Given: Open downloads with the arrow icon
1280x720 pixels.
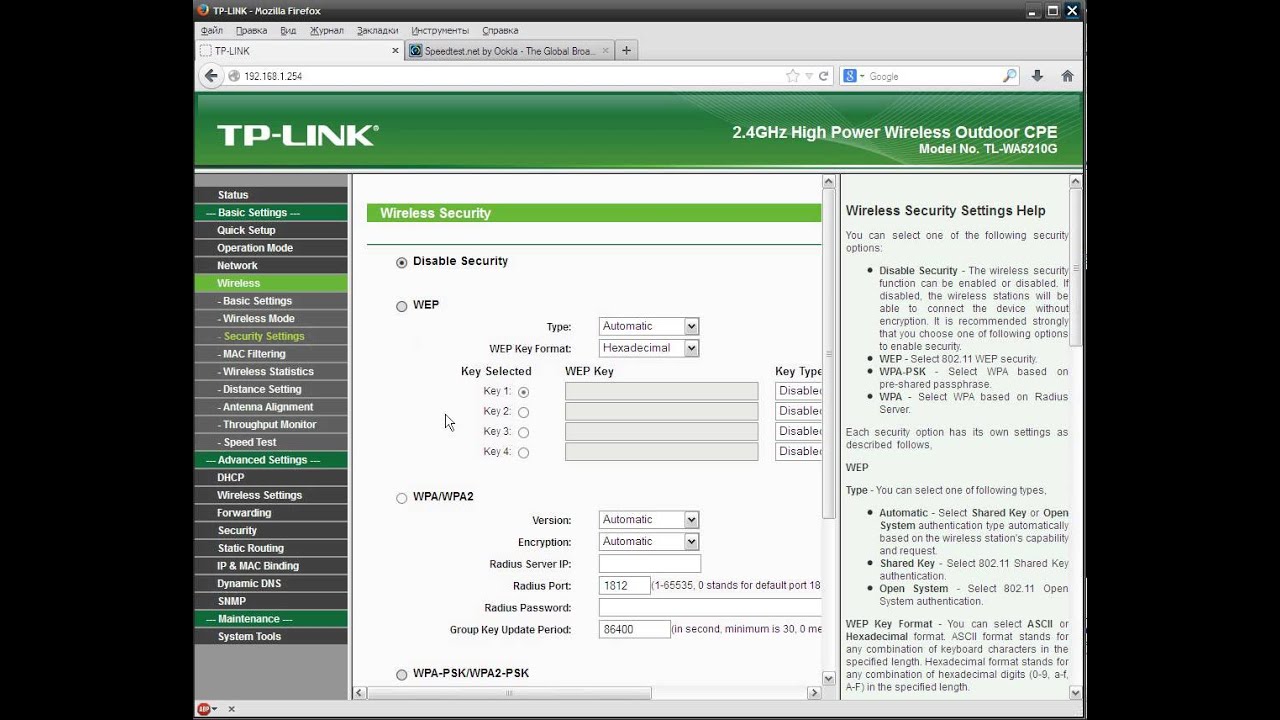Looking at the screenshot, I should pos(1037,76).
